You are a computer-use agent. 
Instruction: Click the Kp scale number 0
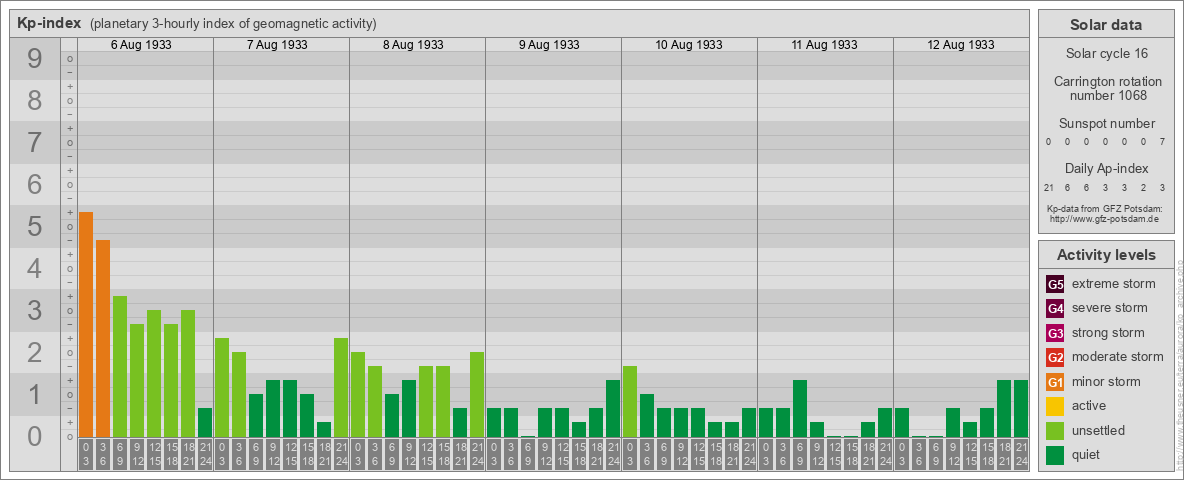pos(35,436)
